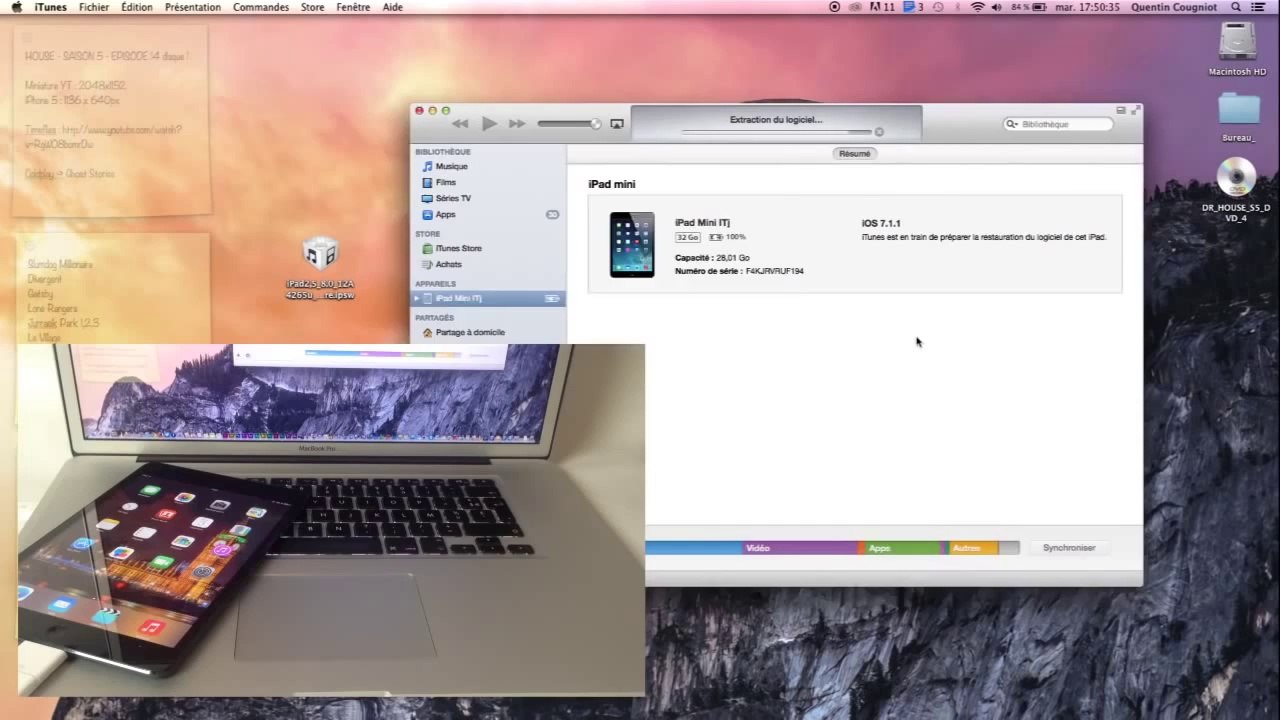Click the 32 Go capacity badge
The width and height of the screenshot is (1280, 720).
(687, 237)
